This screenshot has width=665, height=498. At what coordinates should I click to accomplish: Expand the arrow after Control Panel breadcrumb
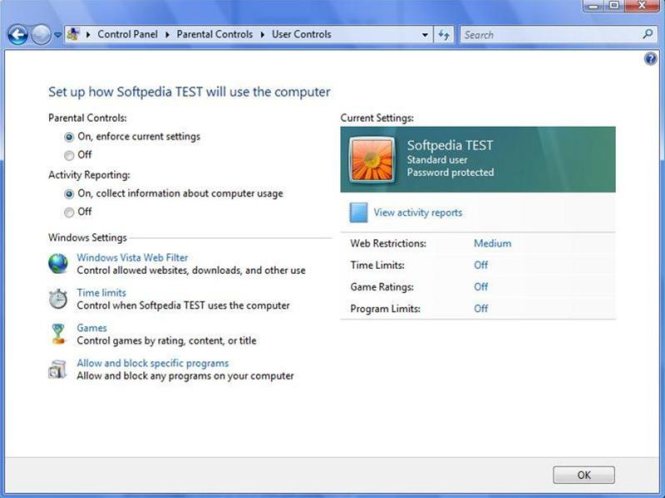(167, 35)
